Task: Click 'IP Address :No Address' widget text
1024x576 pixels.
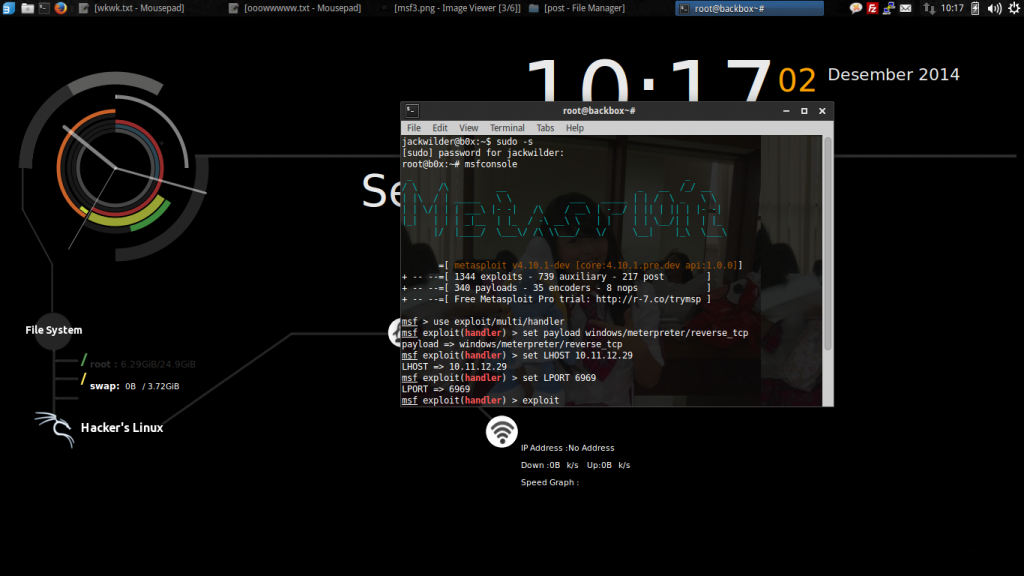Action: tap(567, 448)
